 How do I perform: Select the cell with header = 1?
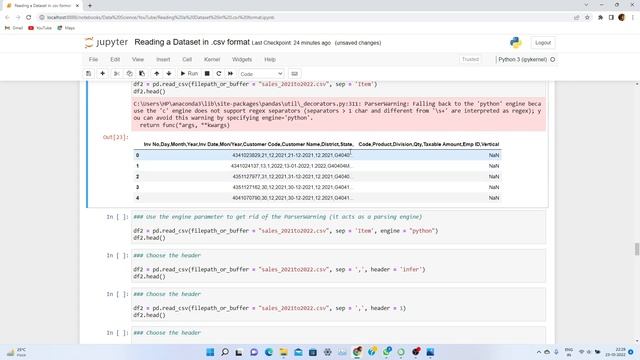pos(338,304)
